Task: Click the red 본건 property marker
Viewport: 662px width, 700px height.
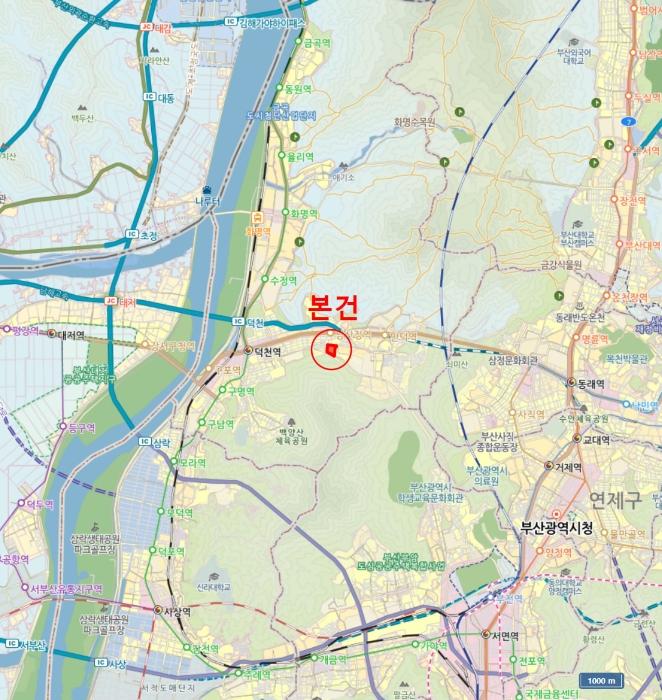Action: tap(331, 349)
